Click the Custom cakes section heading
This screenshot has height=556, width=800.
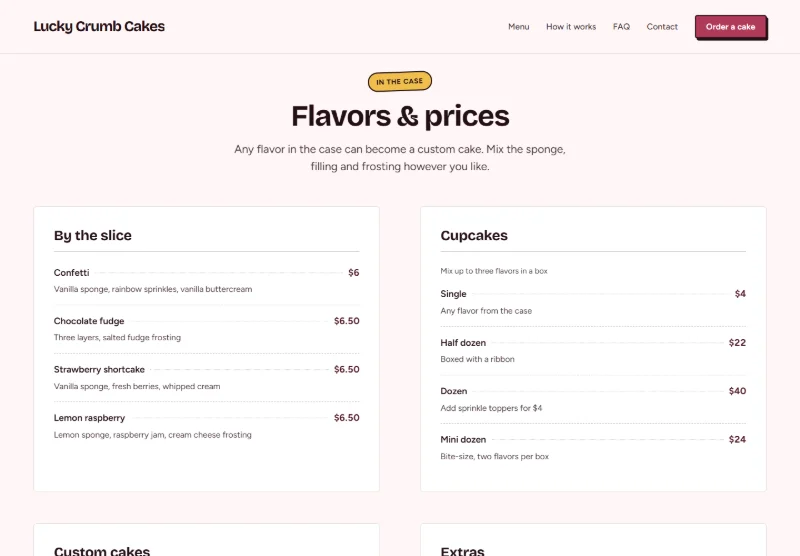tap(102, 551)
